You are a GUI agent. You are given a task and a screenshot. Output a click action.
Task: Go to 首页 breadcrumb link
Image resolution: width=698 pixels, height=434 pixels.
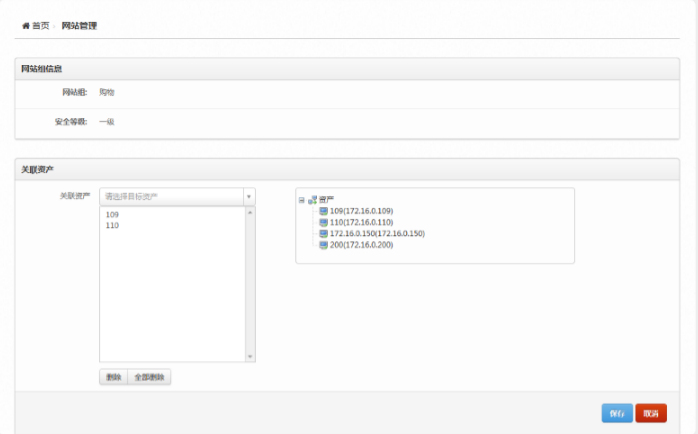40,25
